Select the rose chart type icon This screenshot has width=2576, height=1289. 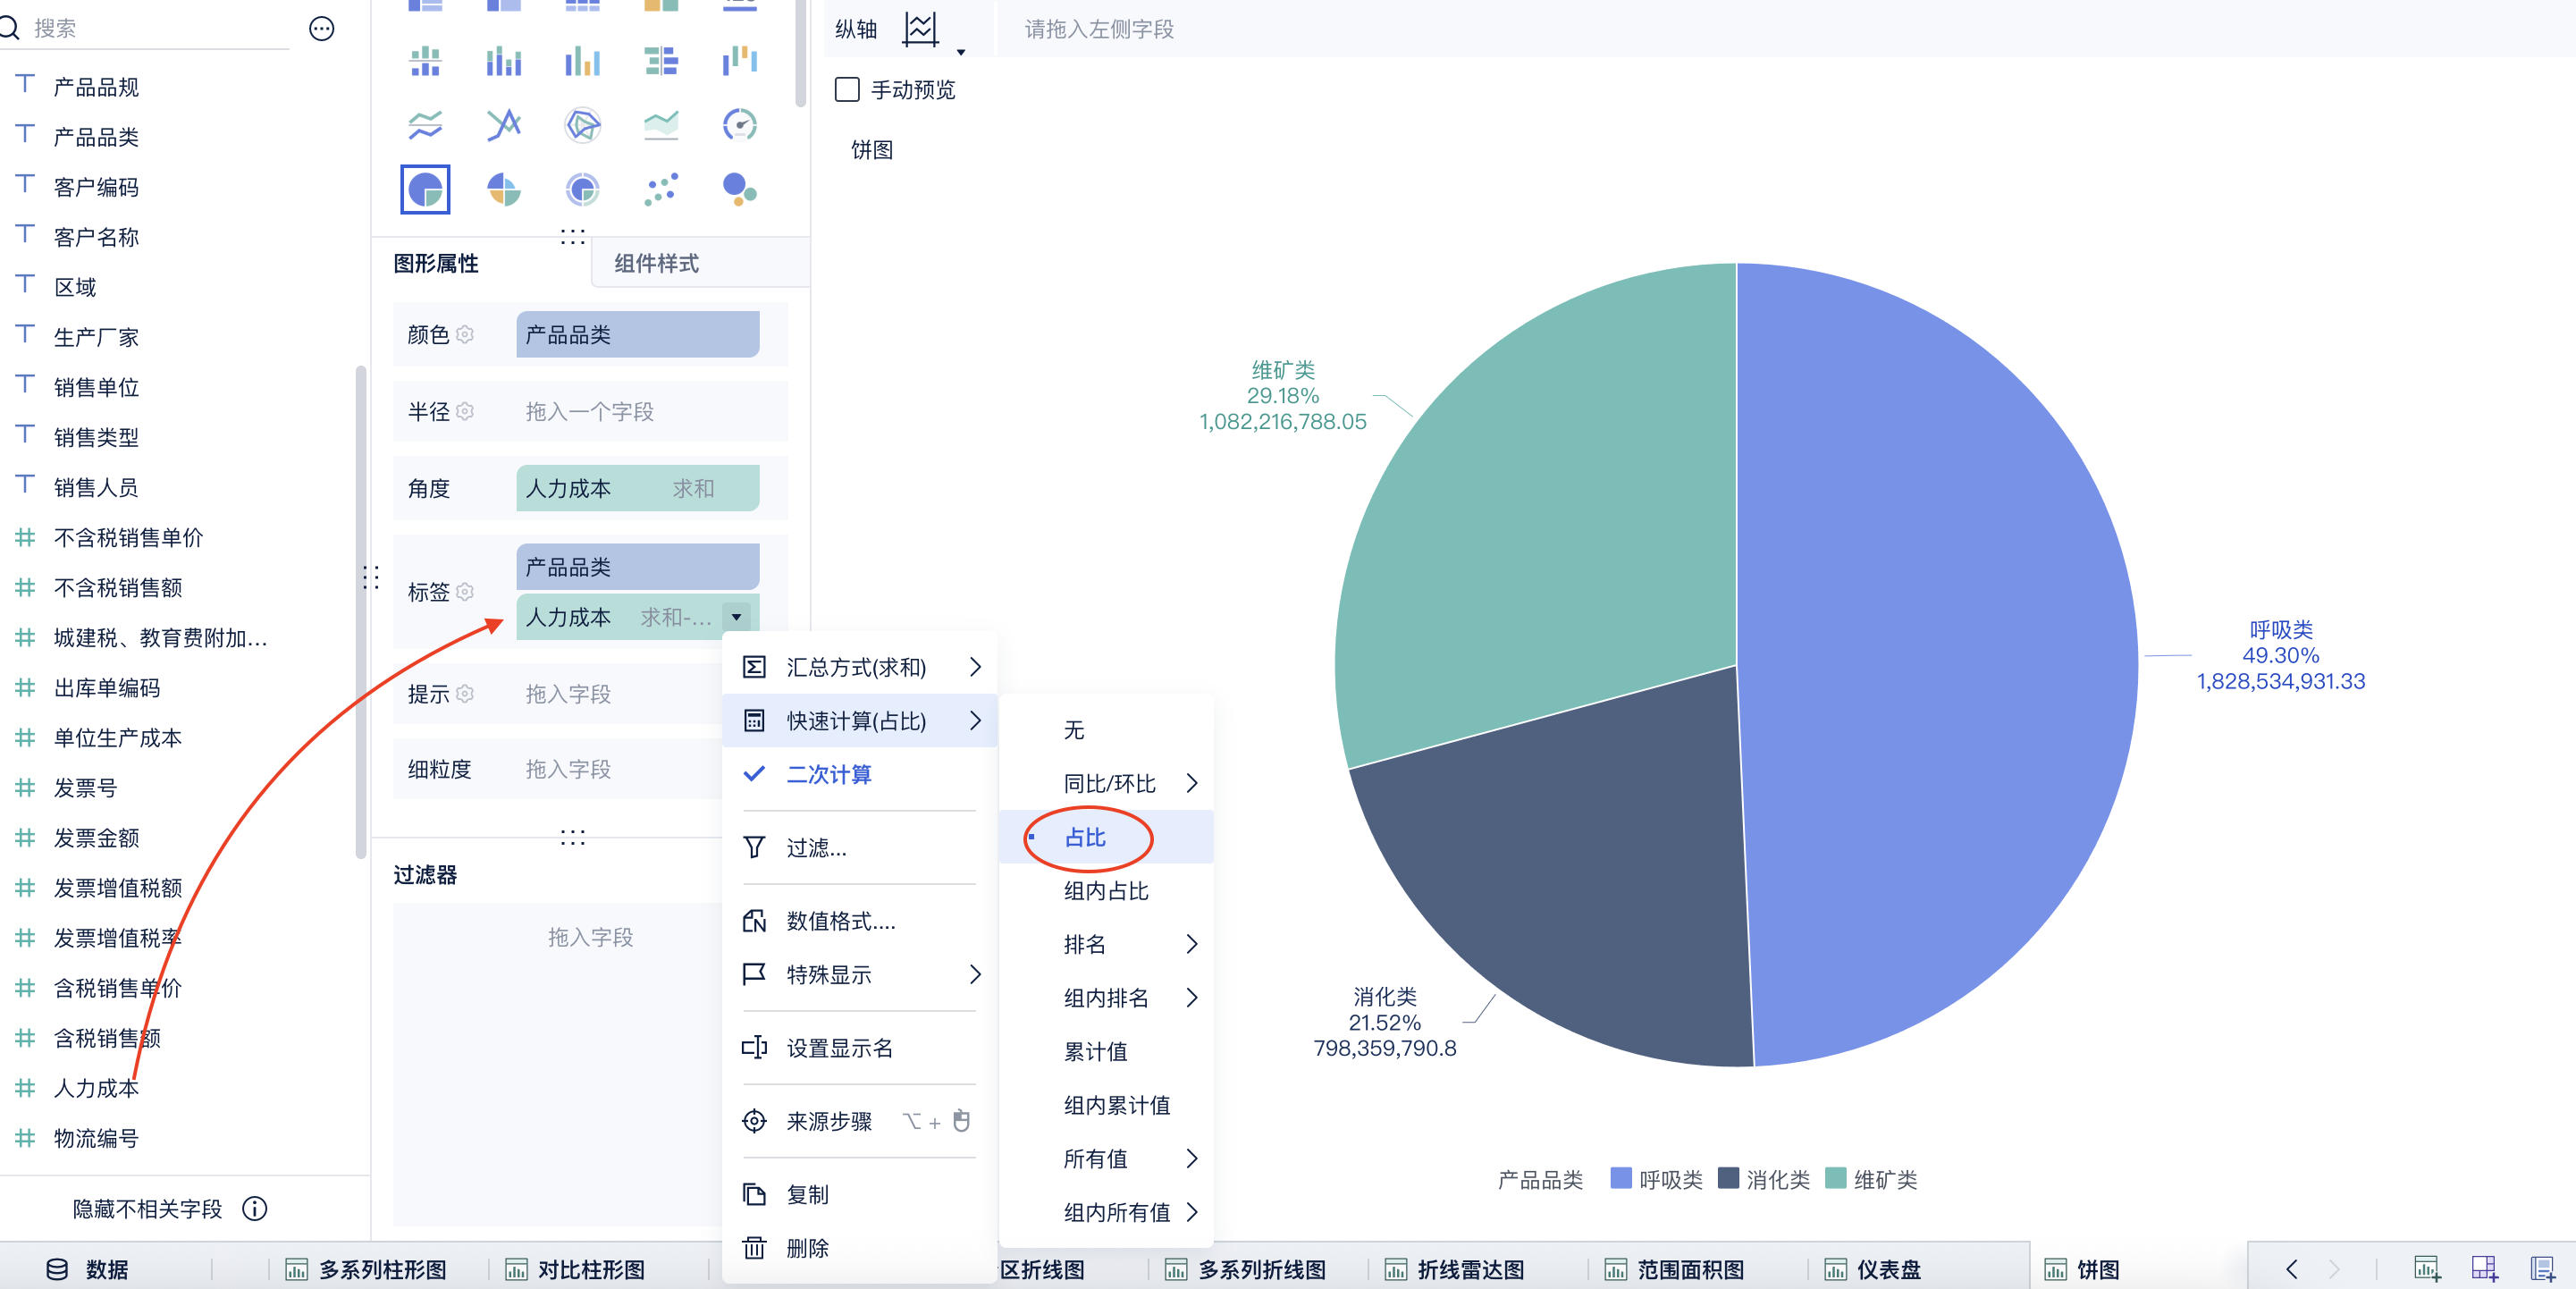pos(503,189)
